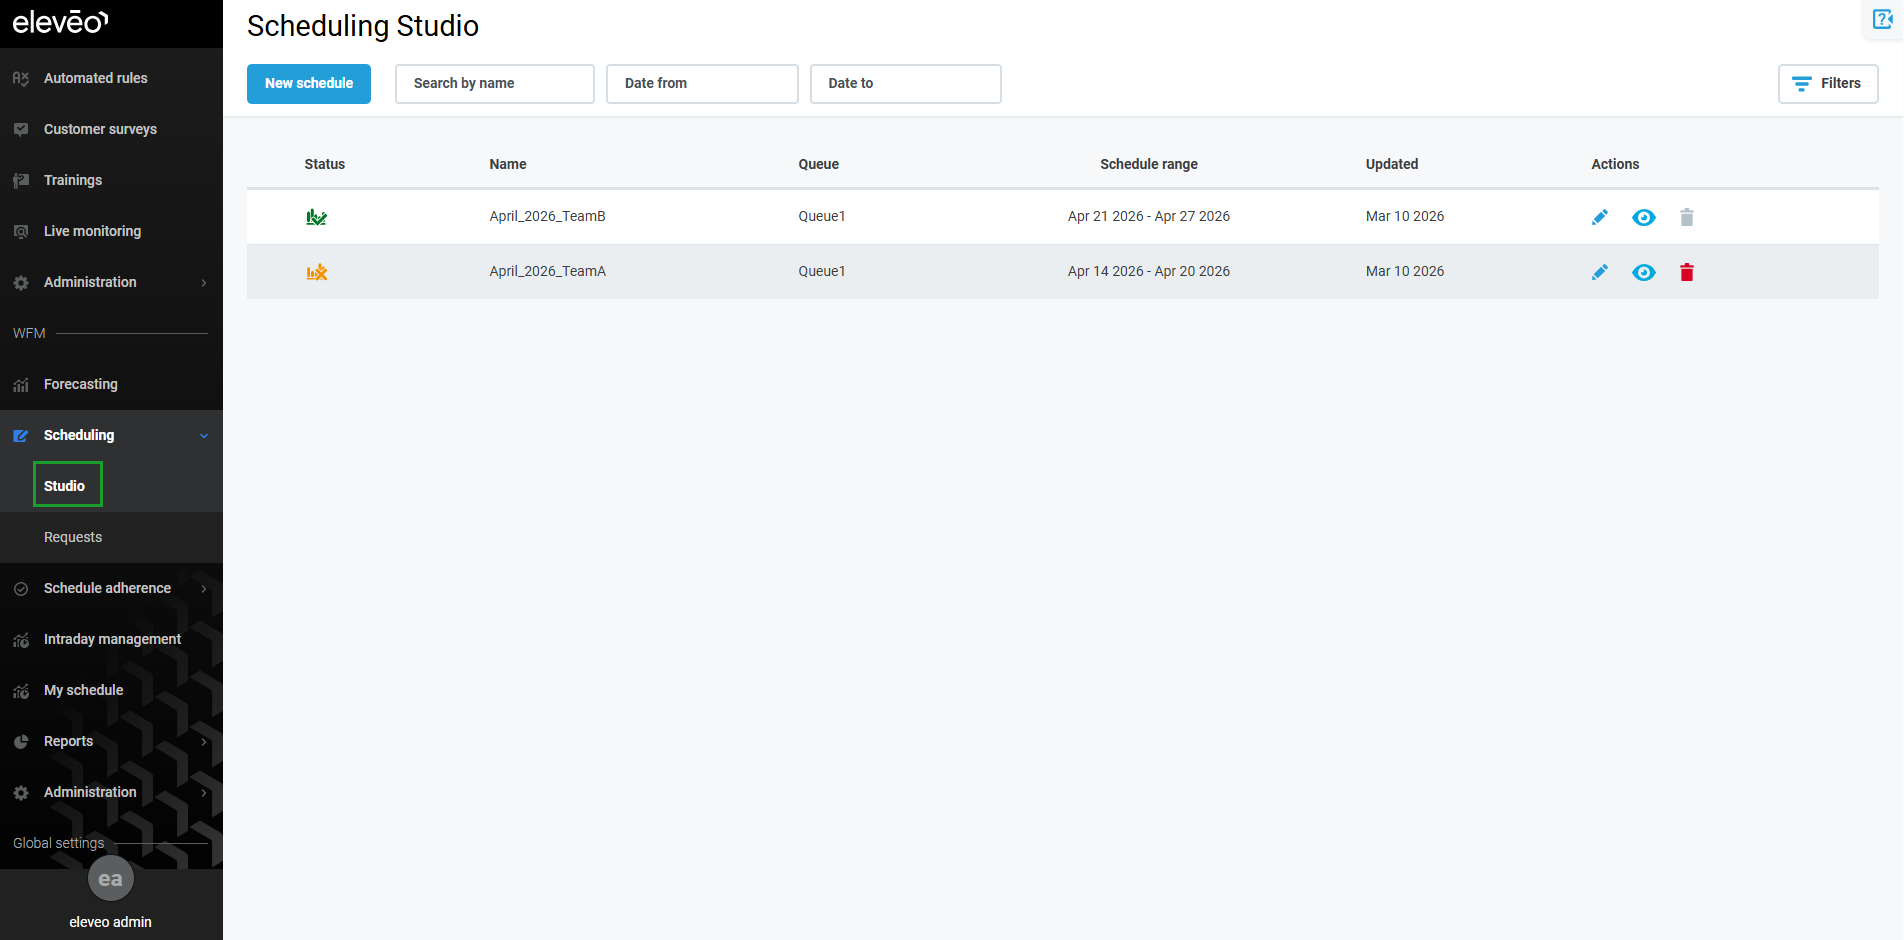Click the Schedule adherence check icon
The image size is (1904, 940).
click(21, 588)
